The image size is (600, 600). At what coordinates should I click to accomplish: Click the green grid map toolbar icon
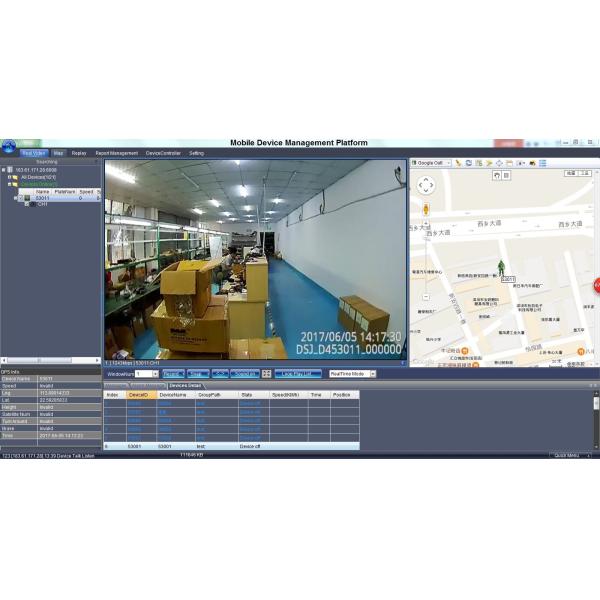click(x=479, y=163)
